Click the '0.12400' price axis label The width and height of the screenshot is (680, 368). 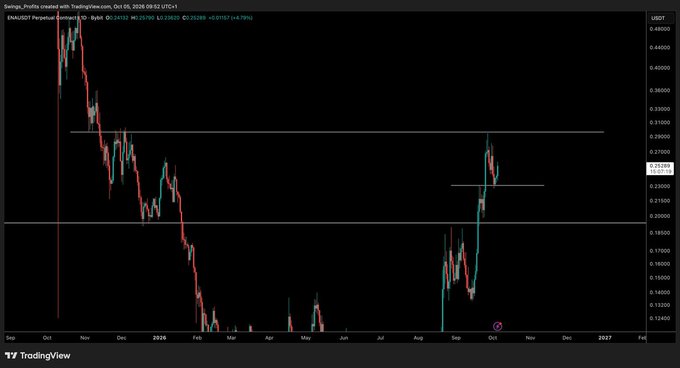tap(660, 319)
